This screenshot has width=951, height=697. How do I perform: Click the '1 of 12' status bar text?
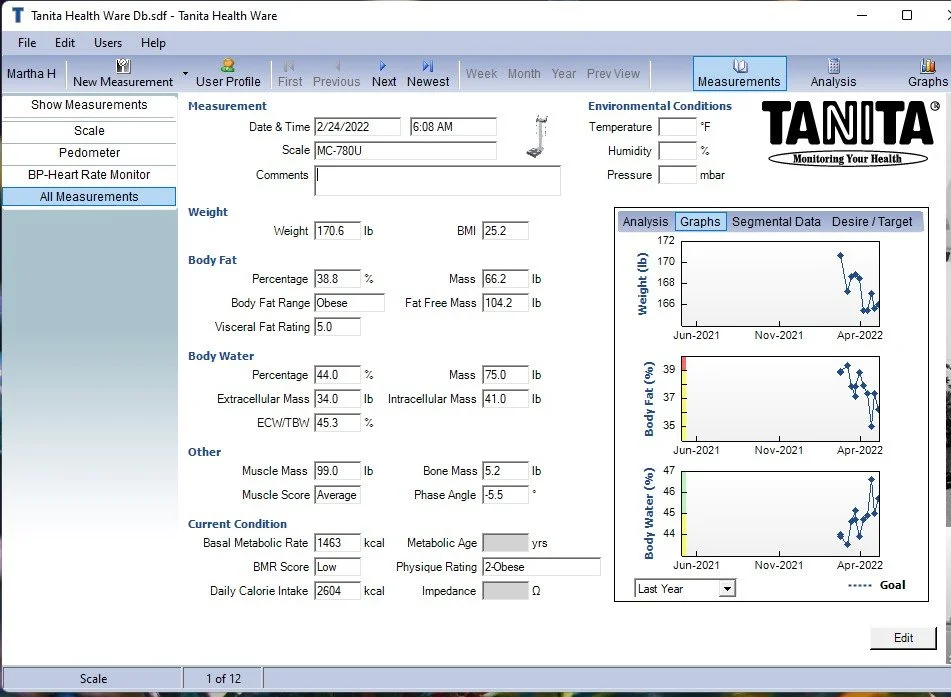223,679
